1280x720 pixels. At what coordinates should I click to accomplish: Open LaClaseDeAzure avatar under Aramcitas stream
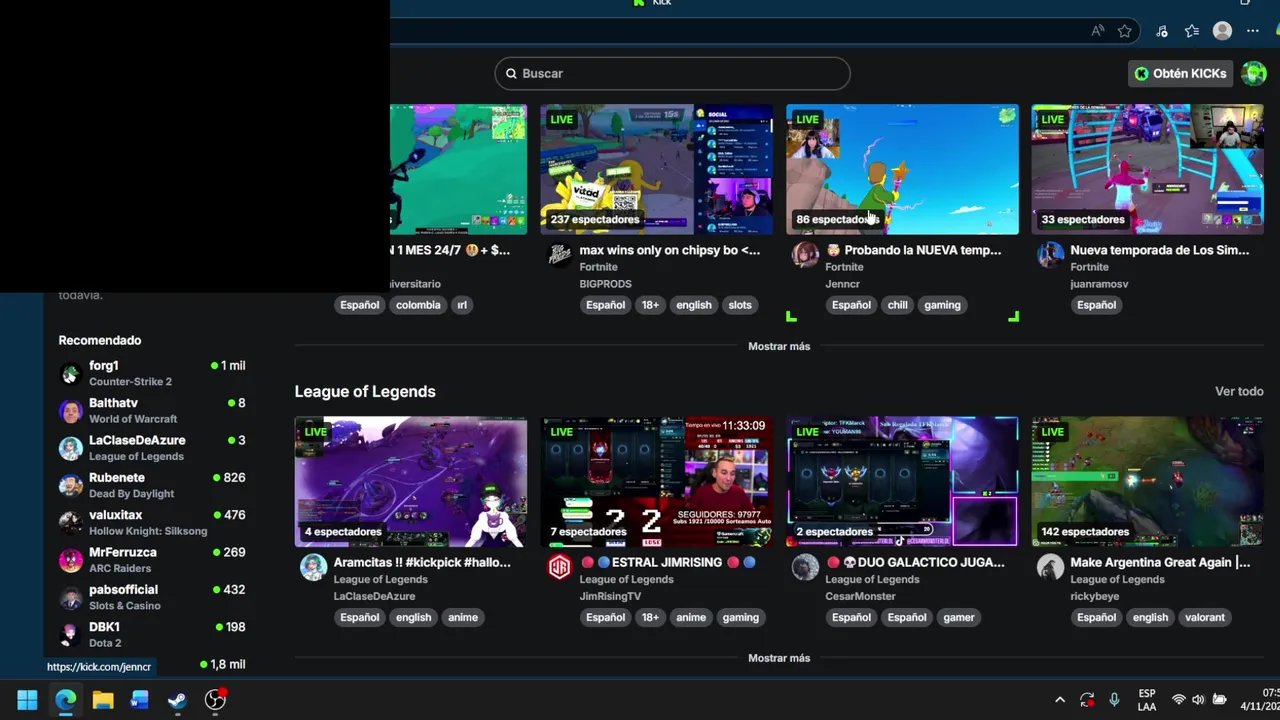pyautogui.click(x=314, y=567)
